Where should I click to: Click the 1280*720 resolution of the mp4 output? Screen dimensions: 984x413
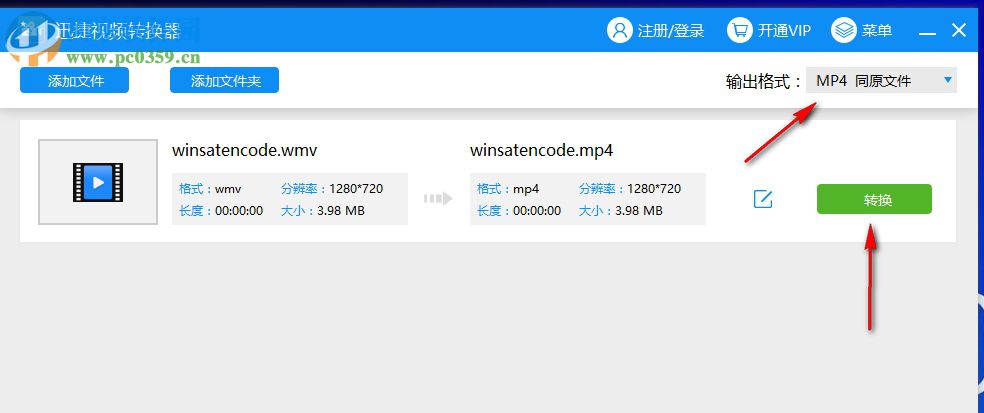pos(654,189)
